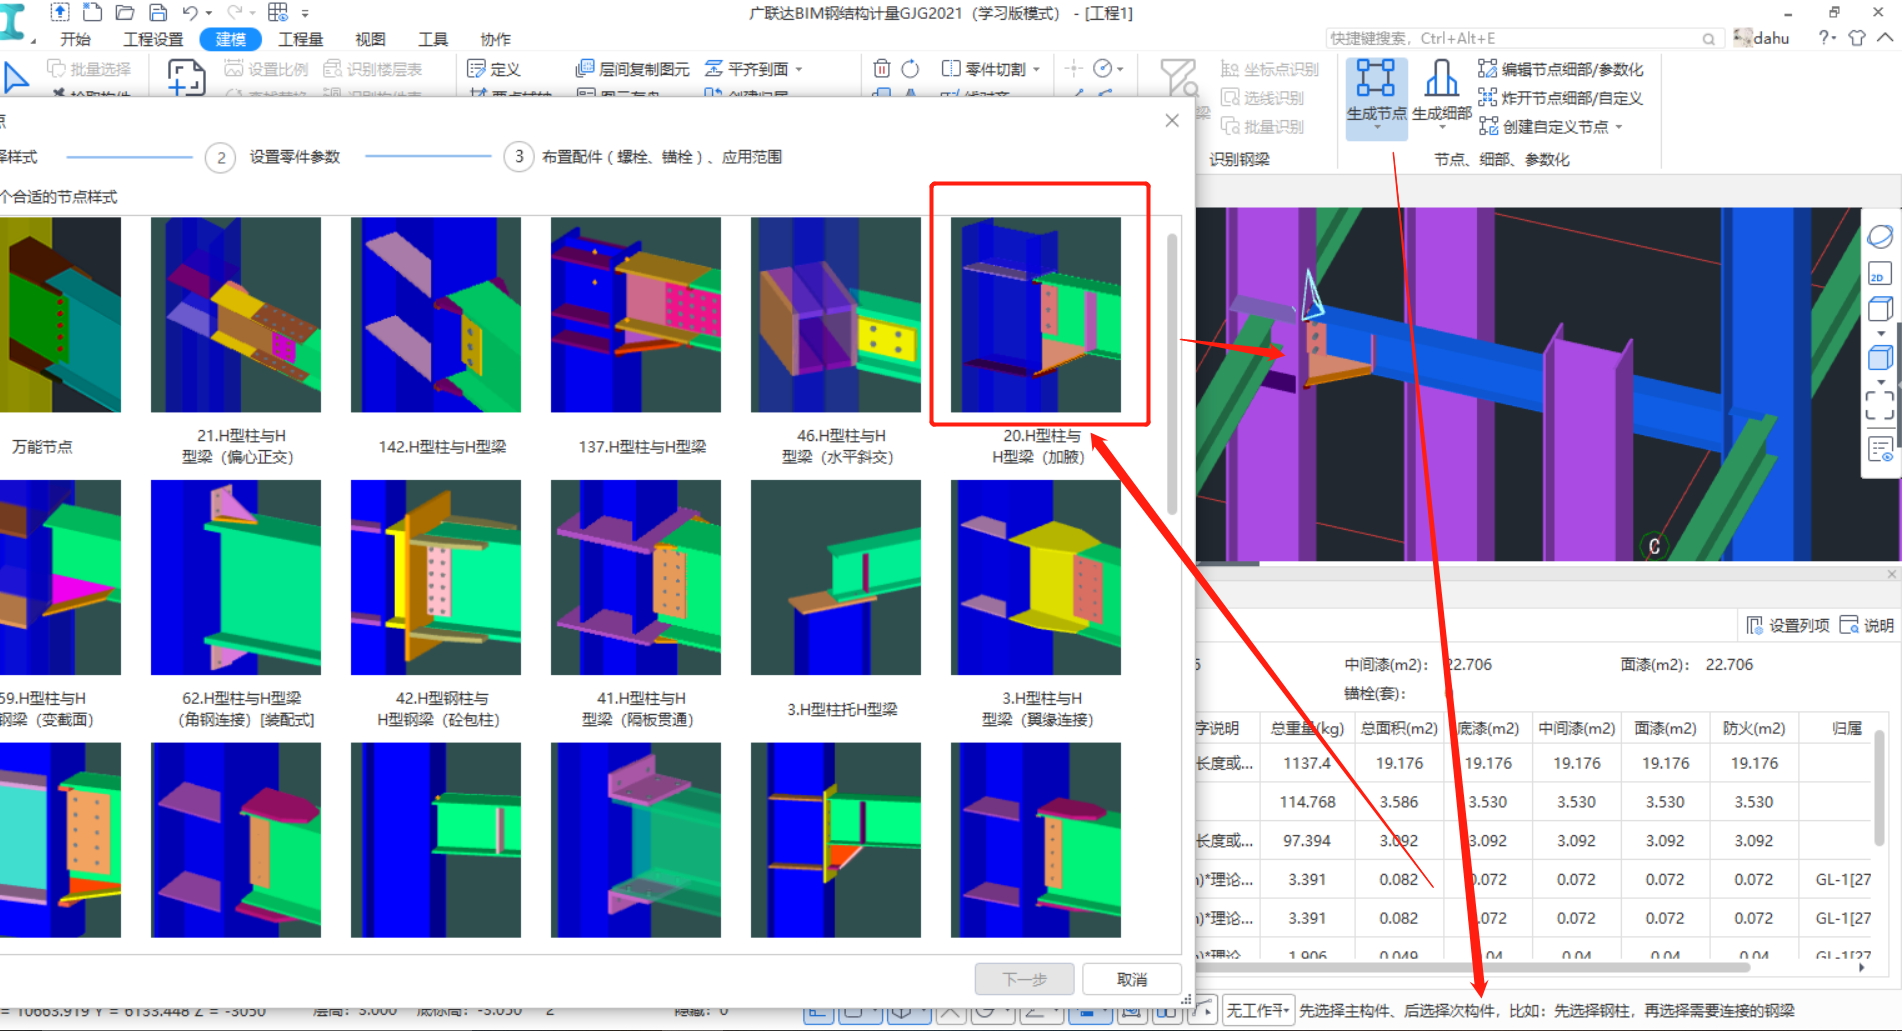
Task: Click the node style dialog vertical scrollbar
Action: tap(1172, 374)
